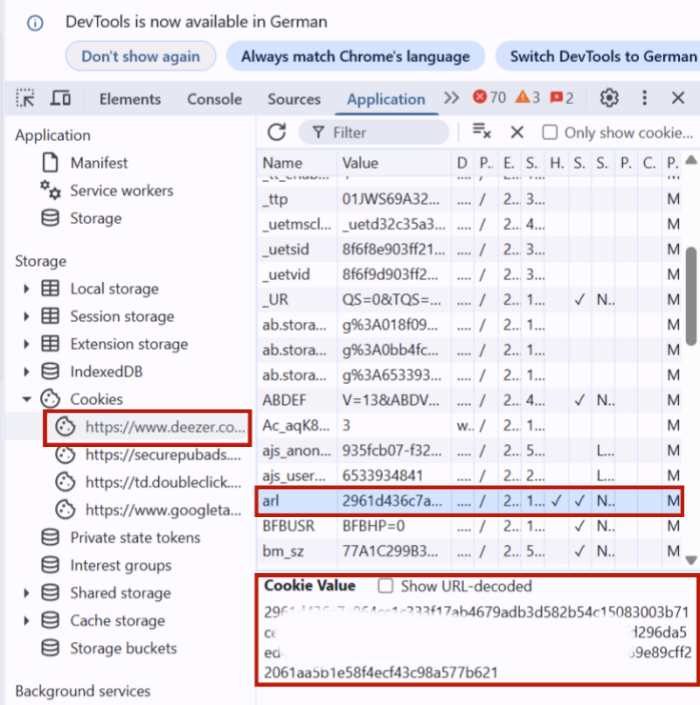Select the _ttp cookie row
This screenshot has width=700, height=705.
click(469, 199)
